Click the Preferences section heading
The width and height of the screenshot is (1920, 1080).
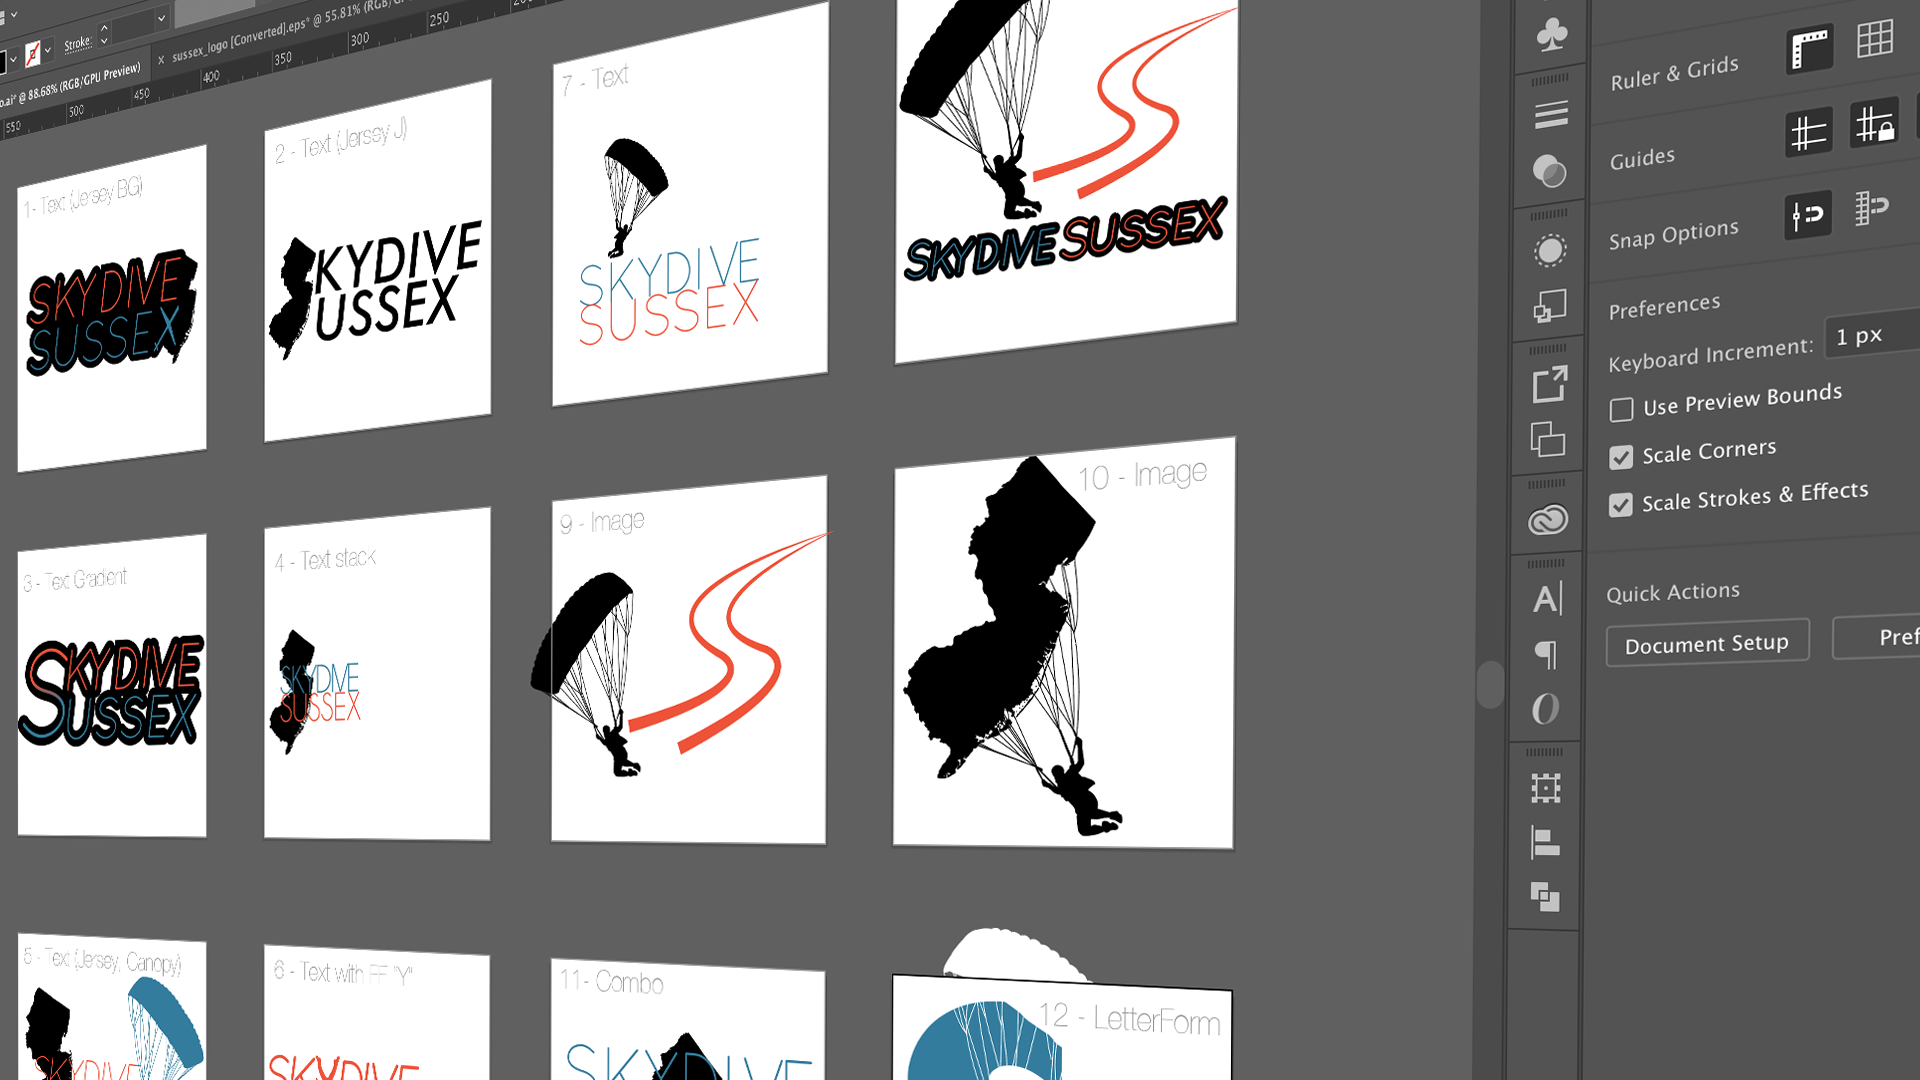pyautogui.click(x=1665, y=306)
